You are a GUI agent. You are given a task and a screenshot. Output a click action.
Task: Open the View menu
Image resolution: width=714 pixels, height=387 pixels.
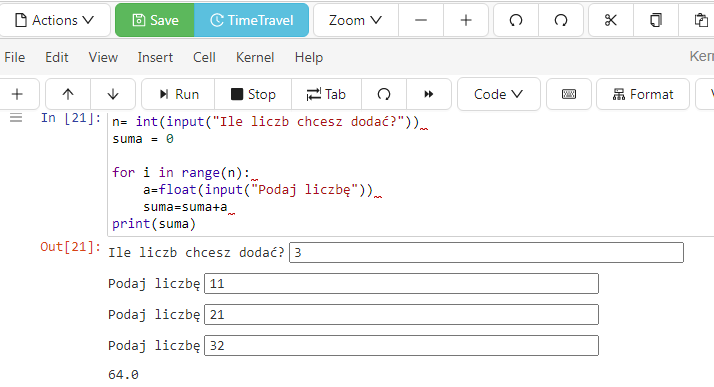point(103,57)
